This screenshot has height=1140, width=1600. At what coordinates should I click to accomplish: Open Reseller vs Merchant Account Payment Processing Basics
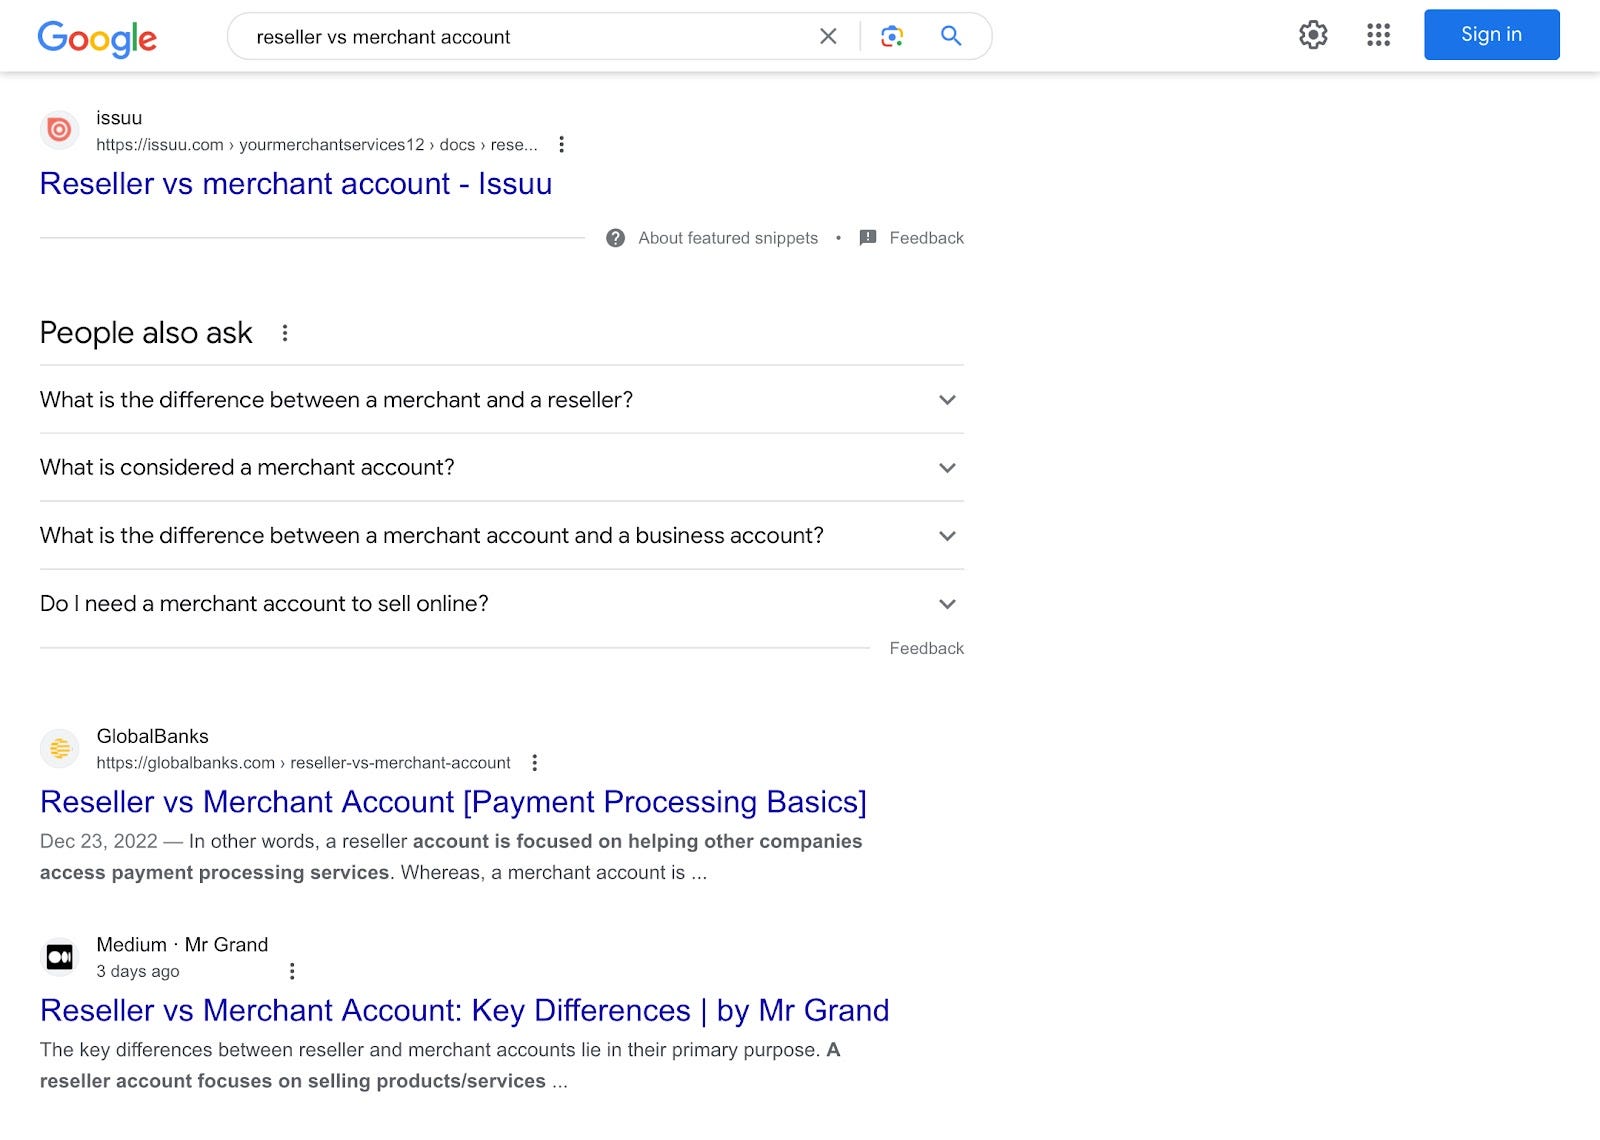tap(453, 802)
